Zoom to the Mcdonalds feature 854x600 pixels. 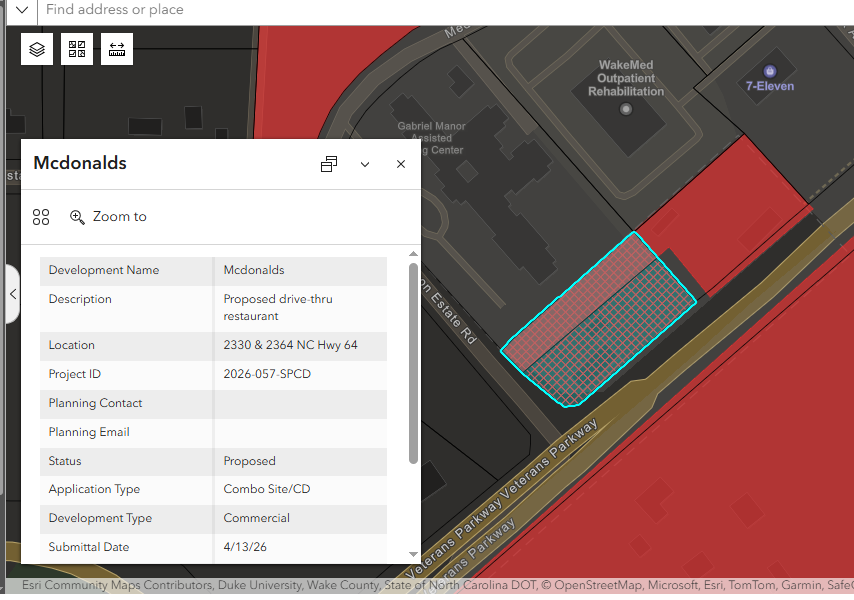[x=108, y=217]
